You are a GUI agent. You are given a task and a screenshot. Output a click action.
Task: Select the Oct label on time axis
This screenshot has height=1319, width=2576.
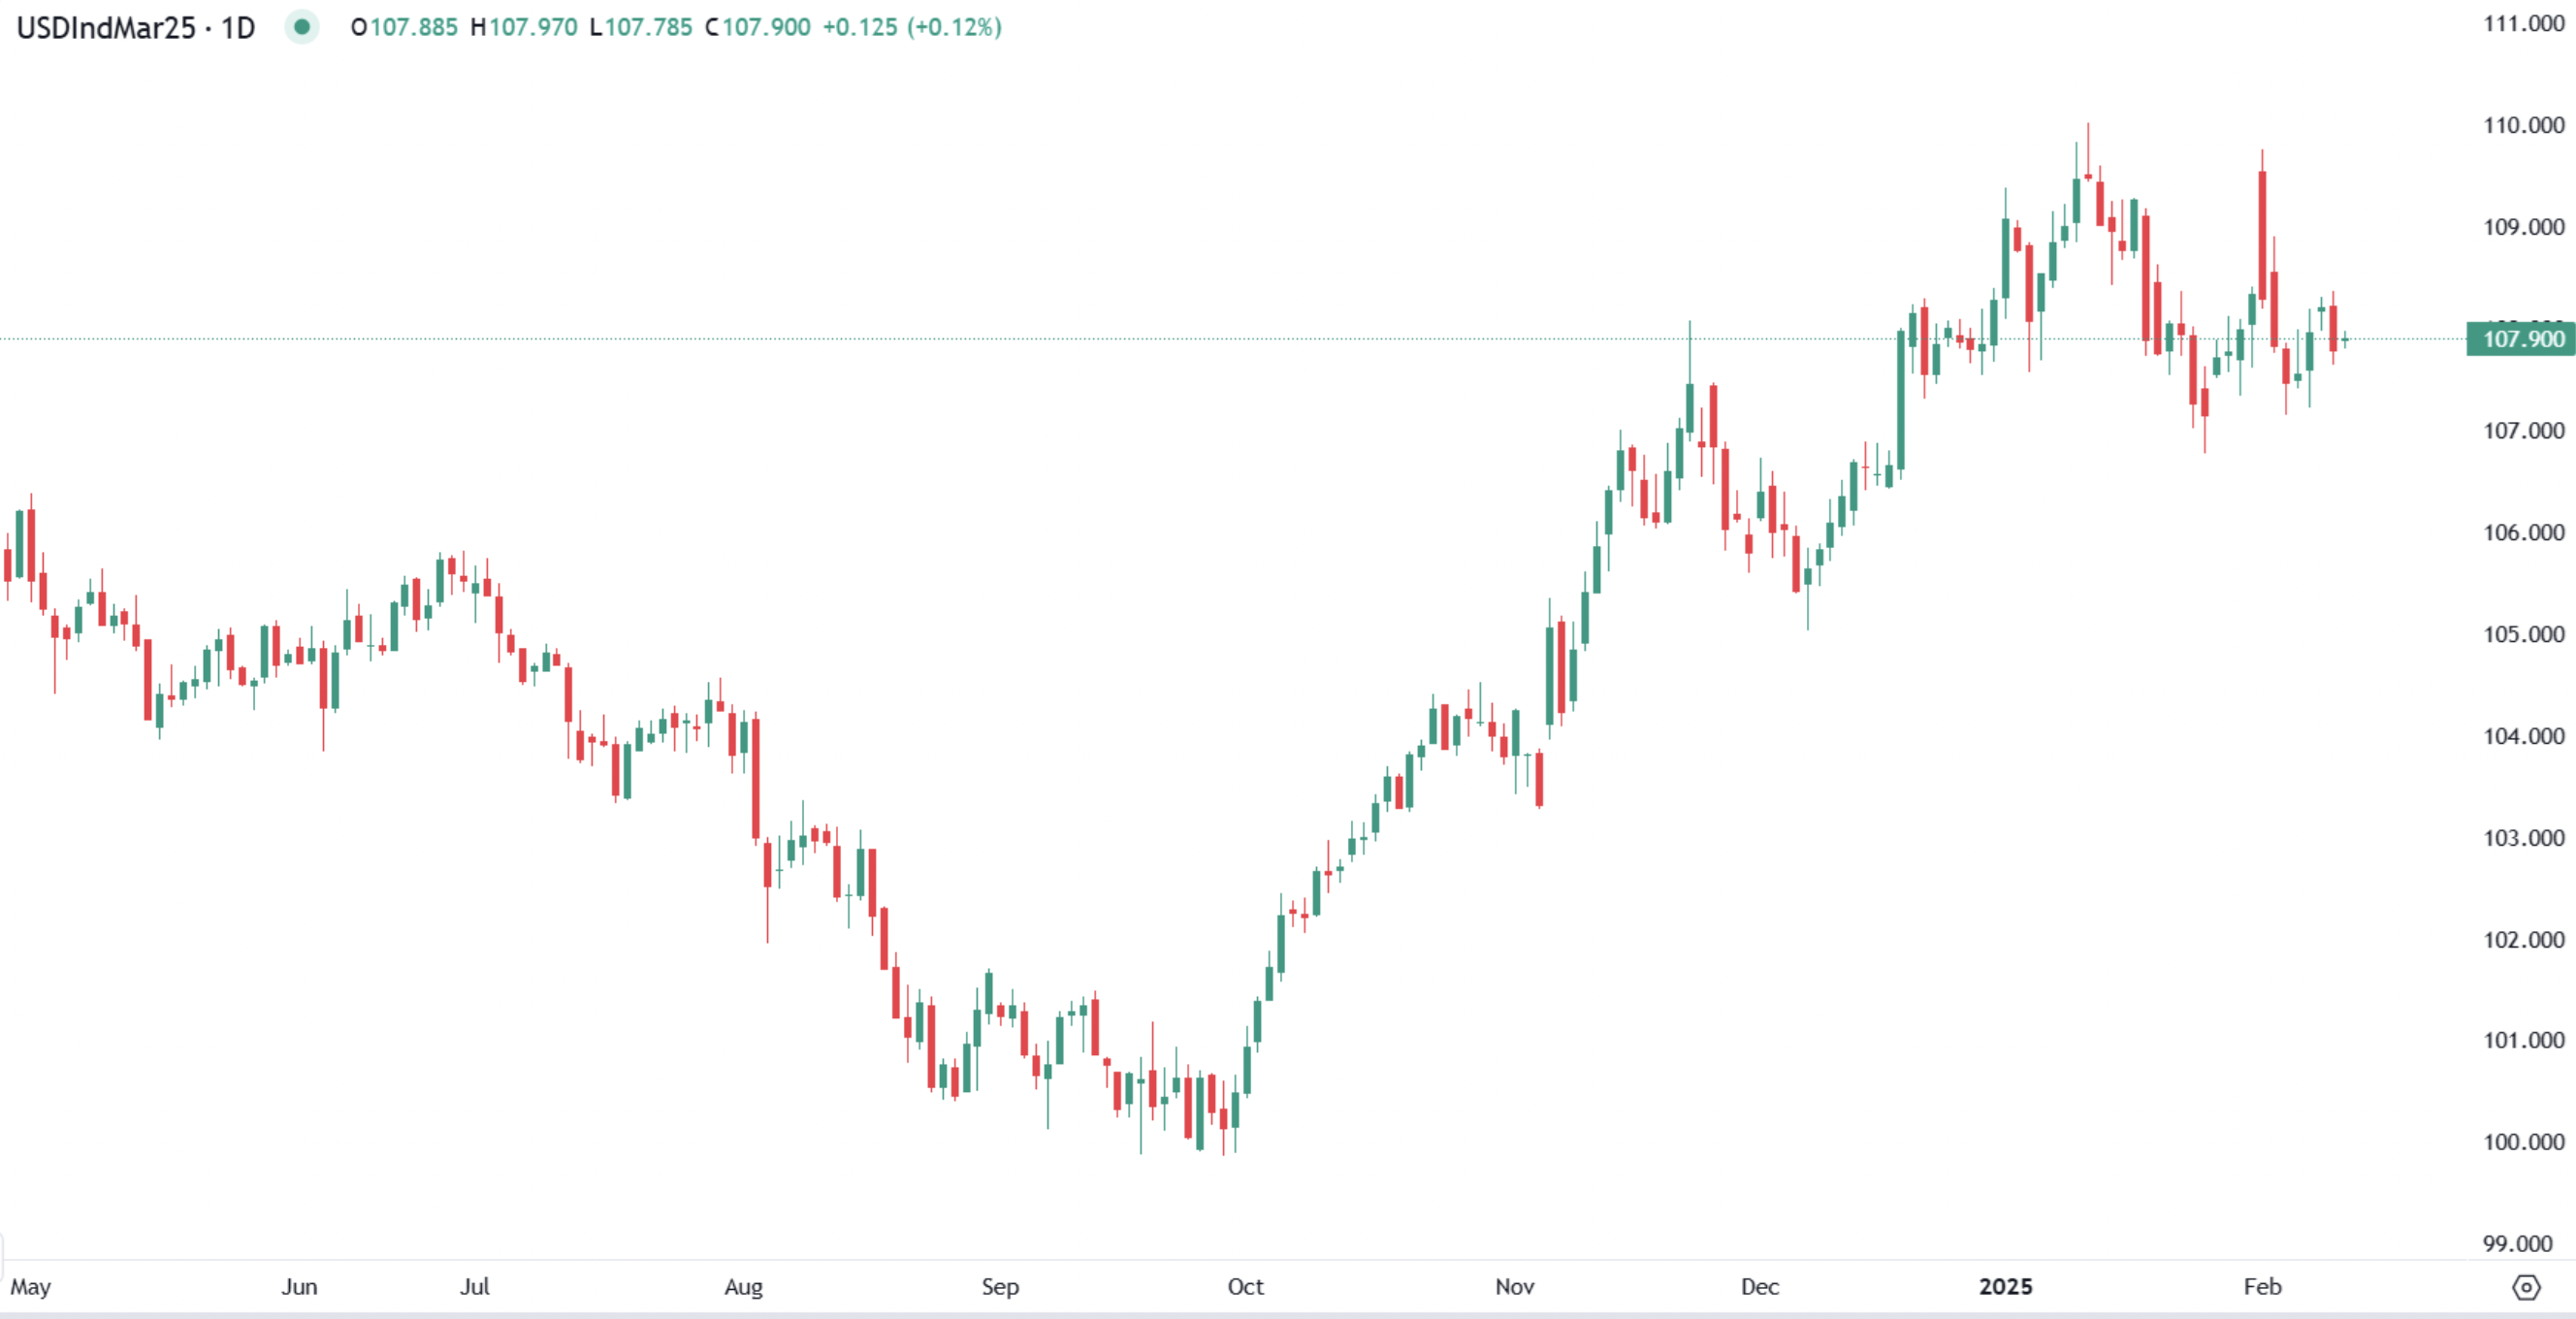(1245, 1287)
